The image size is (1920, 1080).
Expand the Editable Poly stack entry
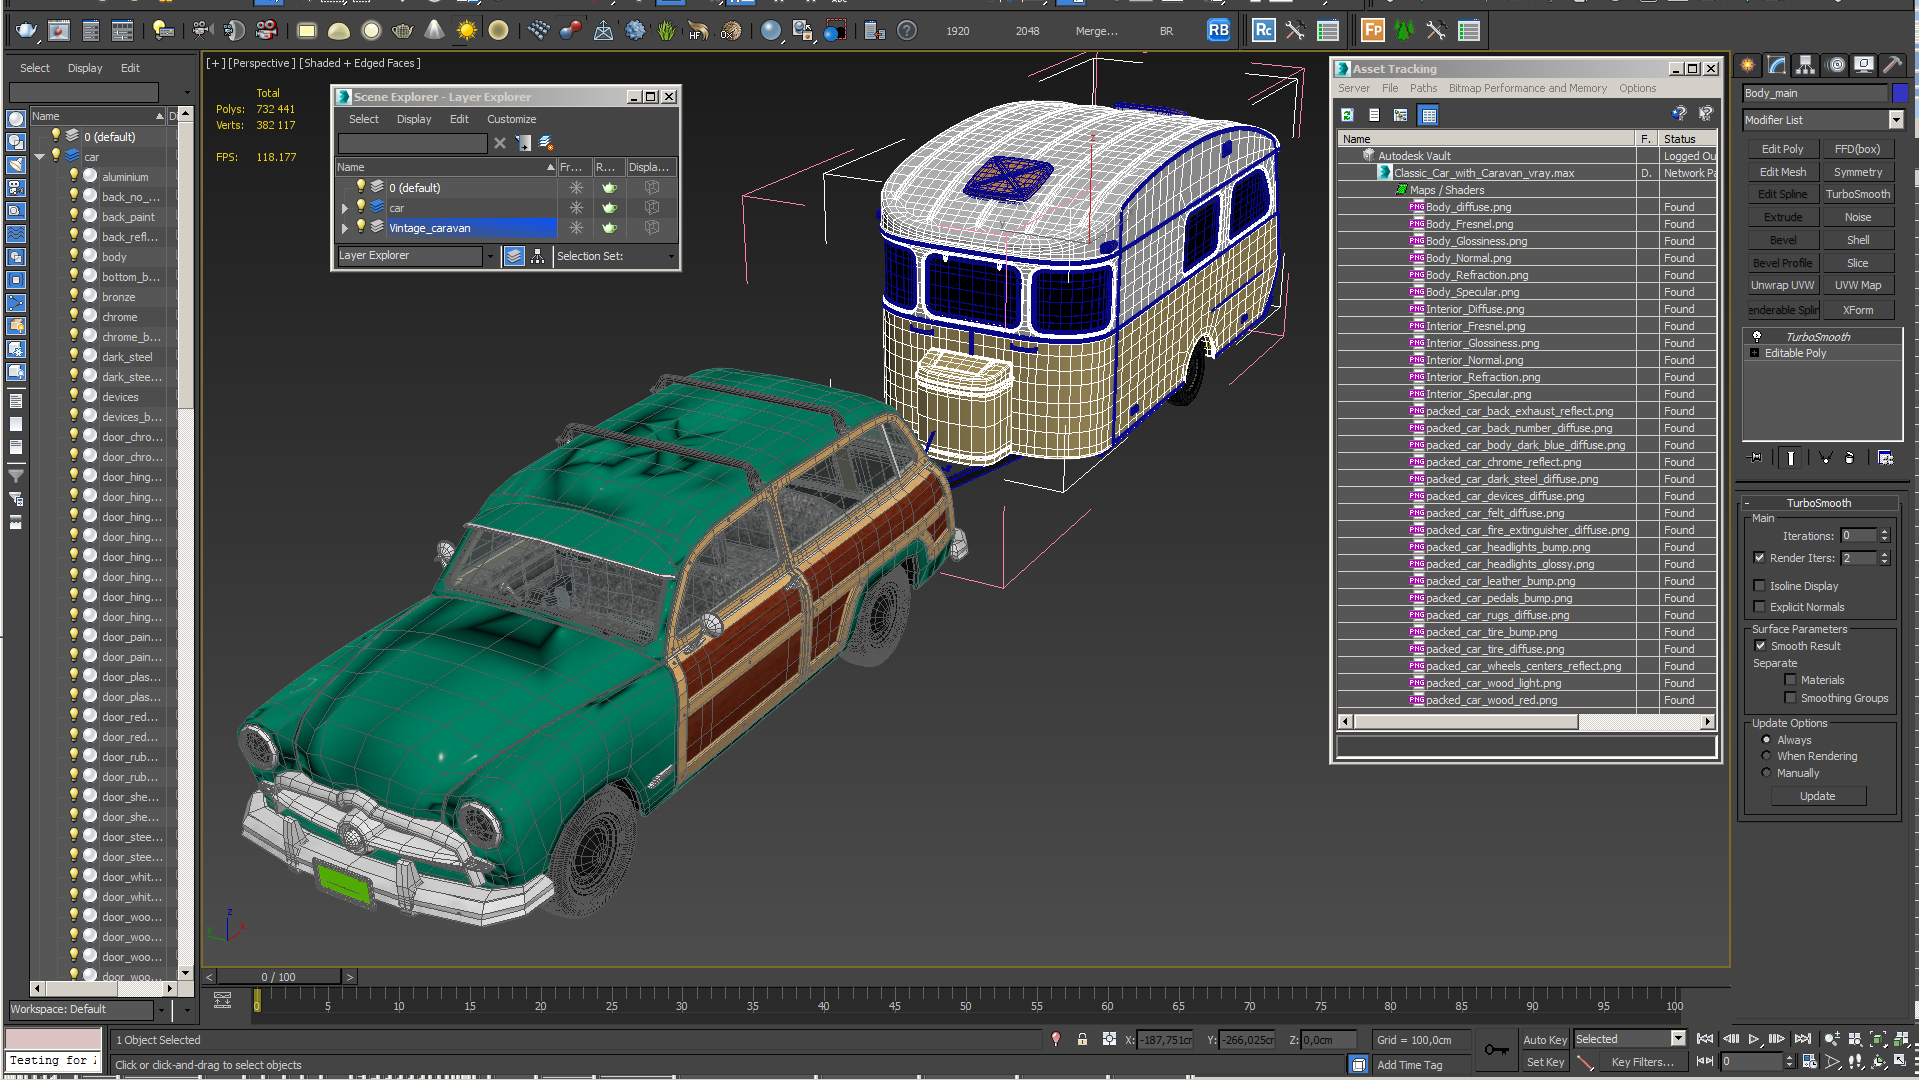1754,353
